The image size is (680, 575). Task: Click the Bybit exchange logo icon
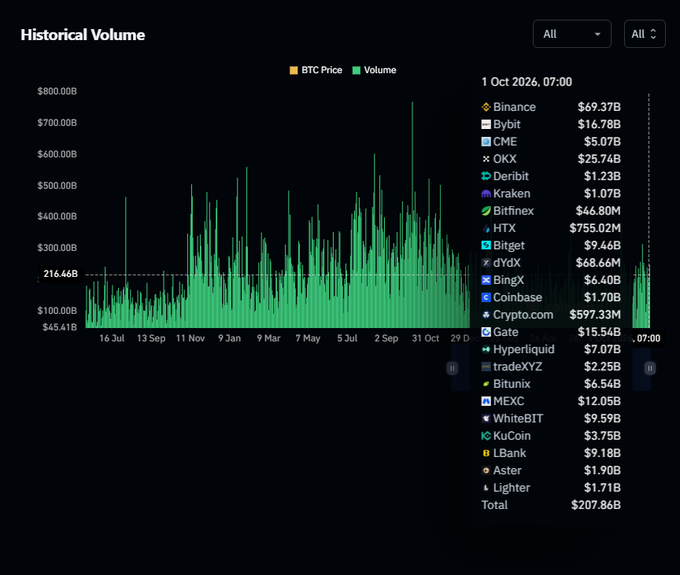(x=486, y=124)
